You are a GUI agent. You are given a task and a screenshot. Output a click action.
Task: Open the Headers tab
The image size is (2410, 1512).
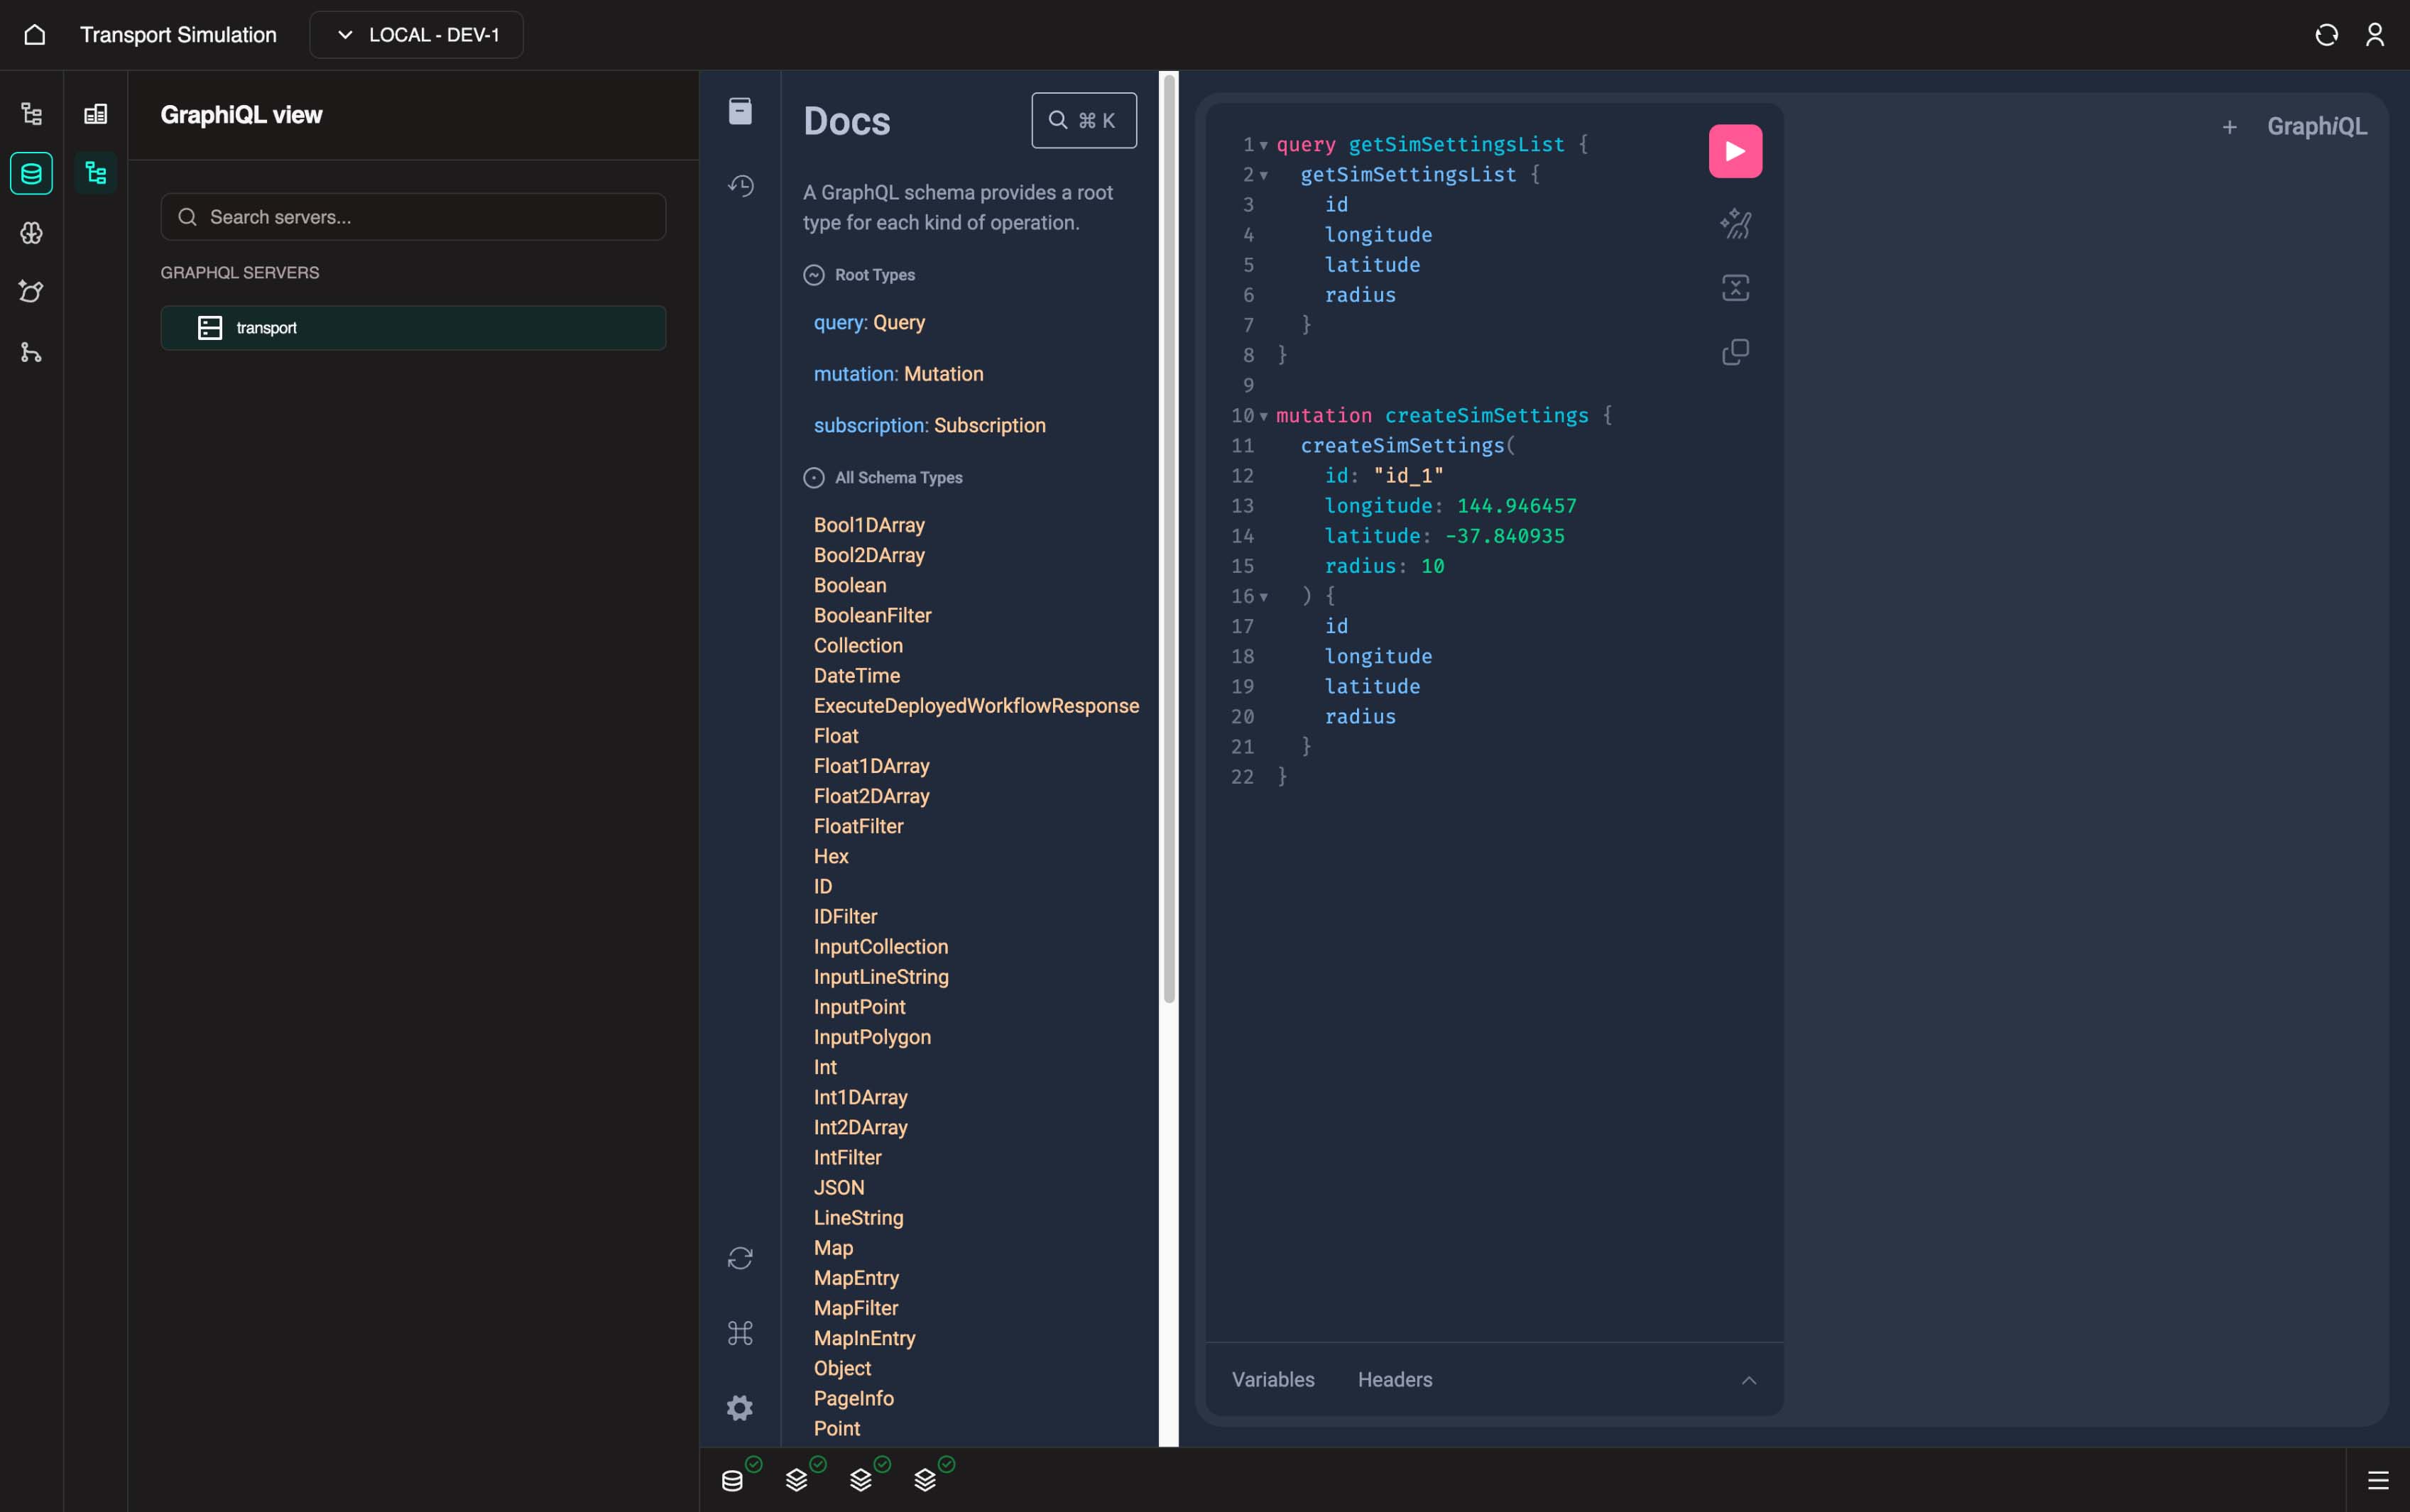coord(1395,1380)
